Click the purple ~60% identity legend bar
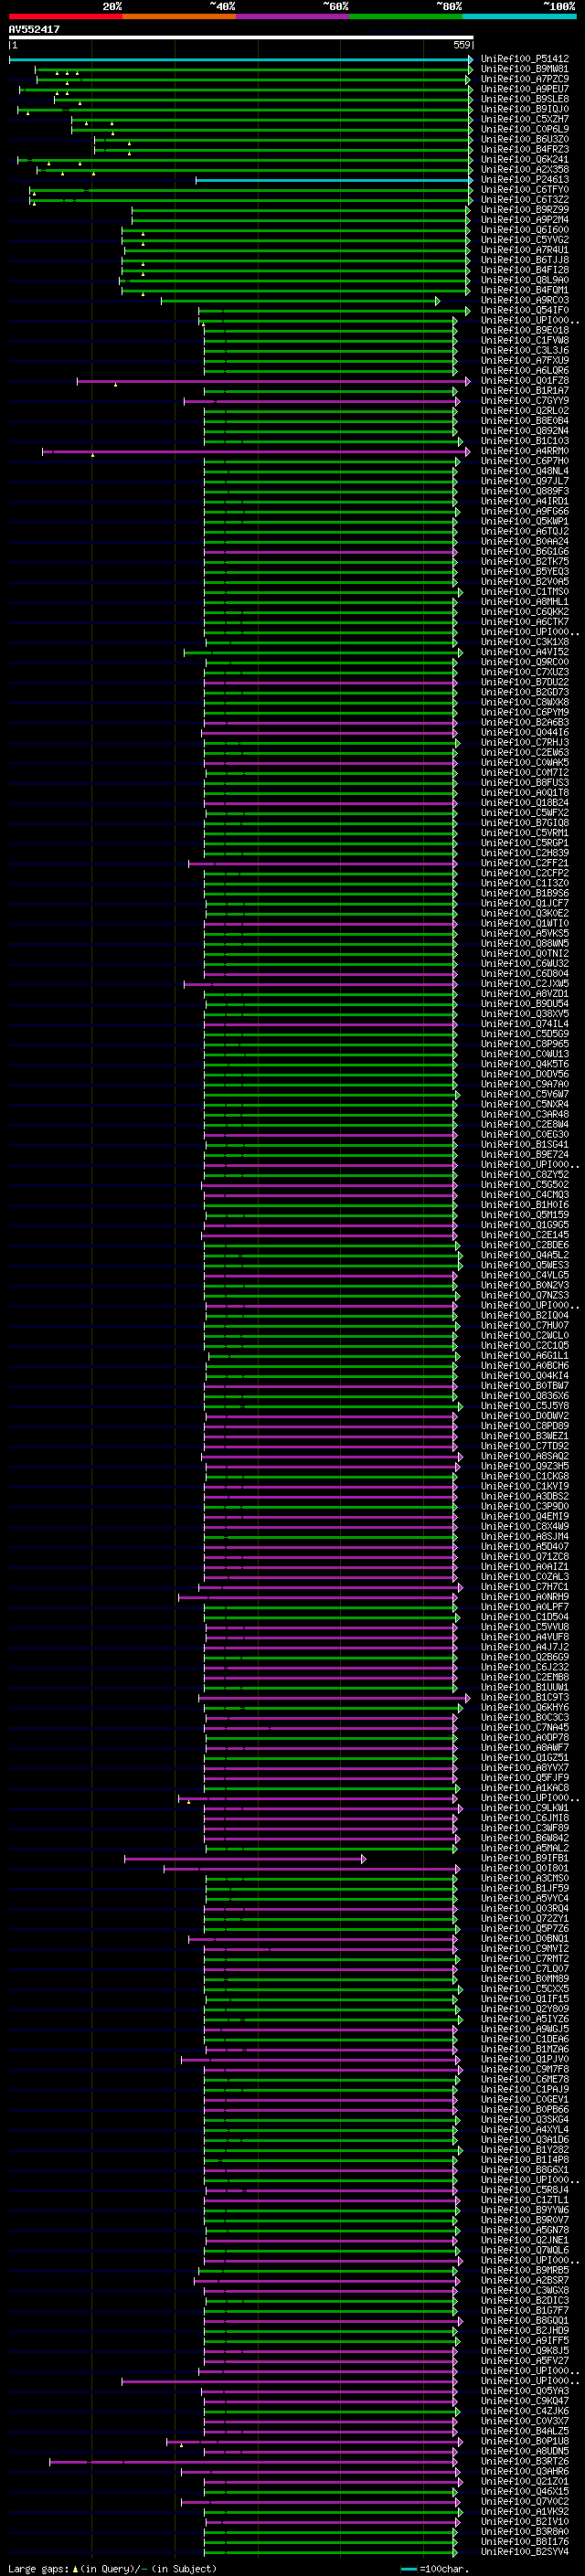 click(x=293, y=16)
